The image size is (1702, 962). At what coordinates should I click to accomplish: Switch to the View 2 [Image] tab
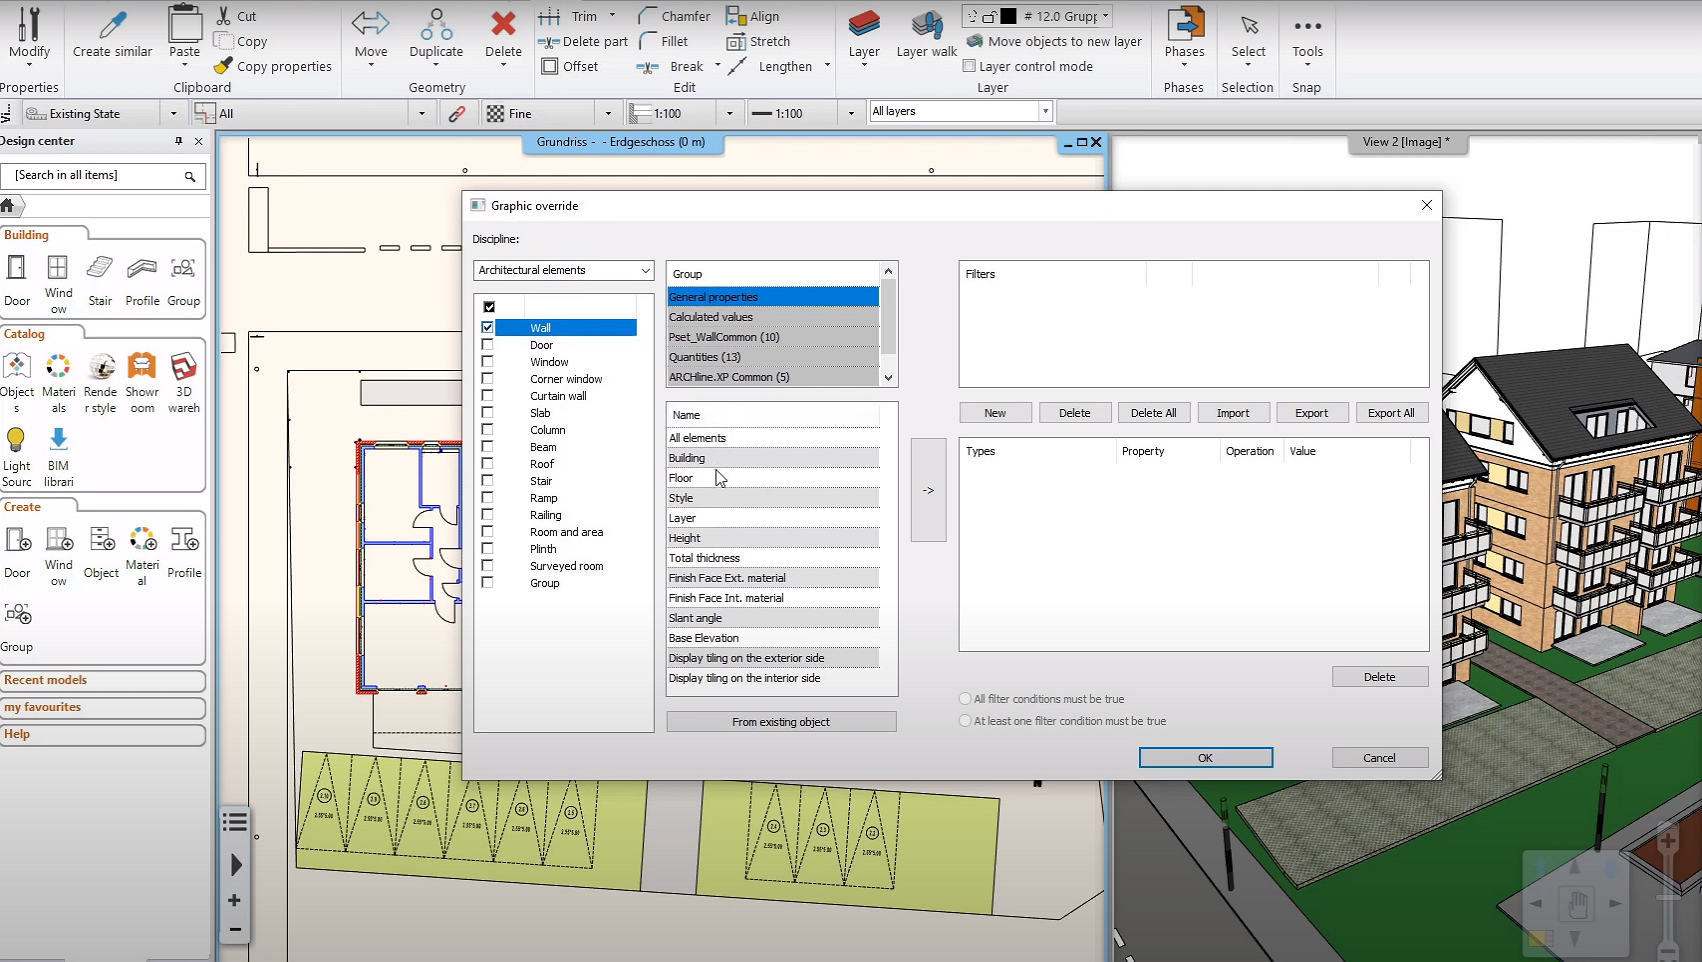[1405, 142]
